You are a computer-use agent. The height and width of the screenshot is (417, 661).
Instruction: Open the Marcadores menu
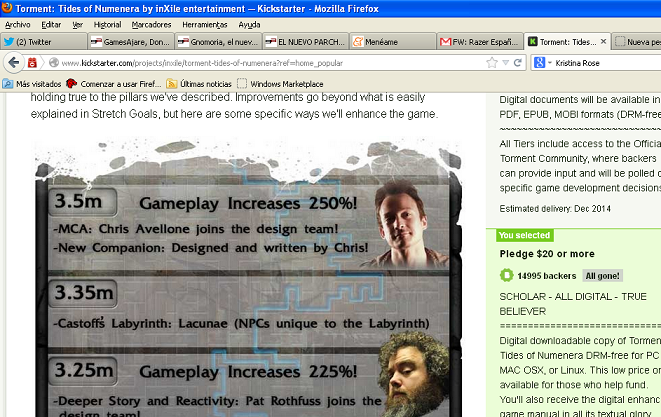point(151,25)
